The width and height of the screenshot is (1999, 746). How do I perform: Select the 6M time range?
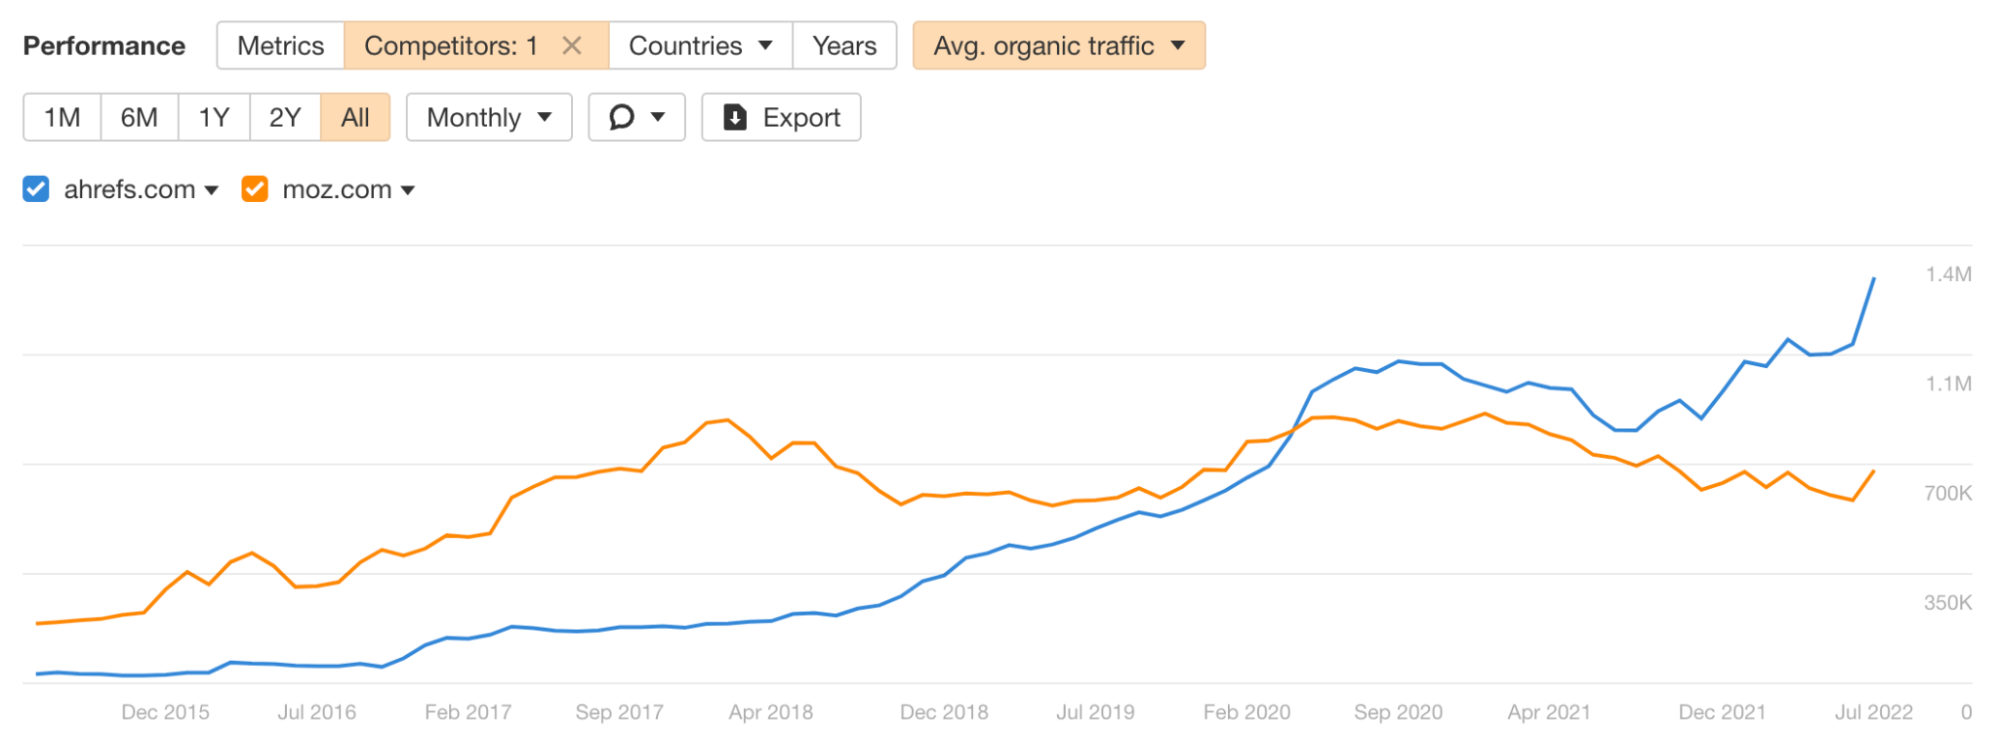pyautogui.click(x=139, y=117)
